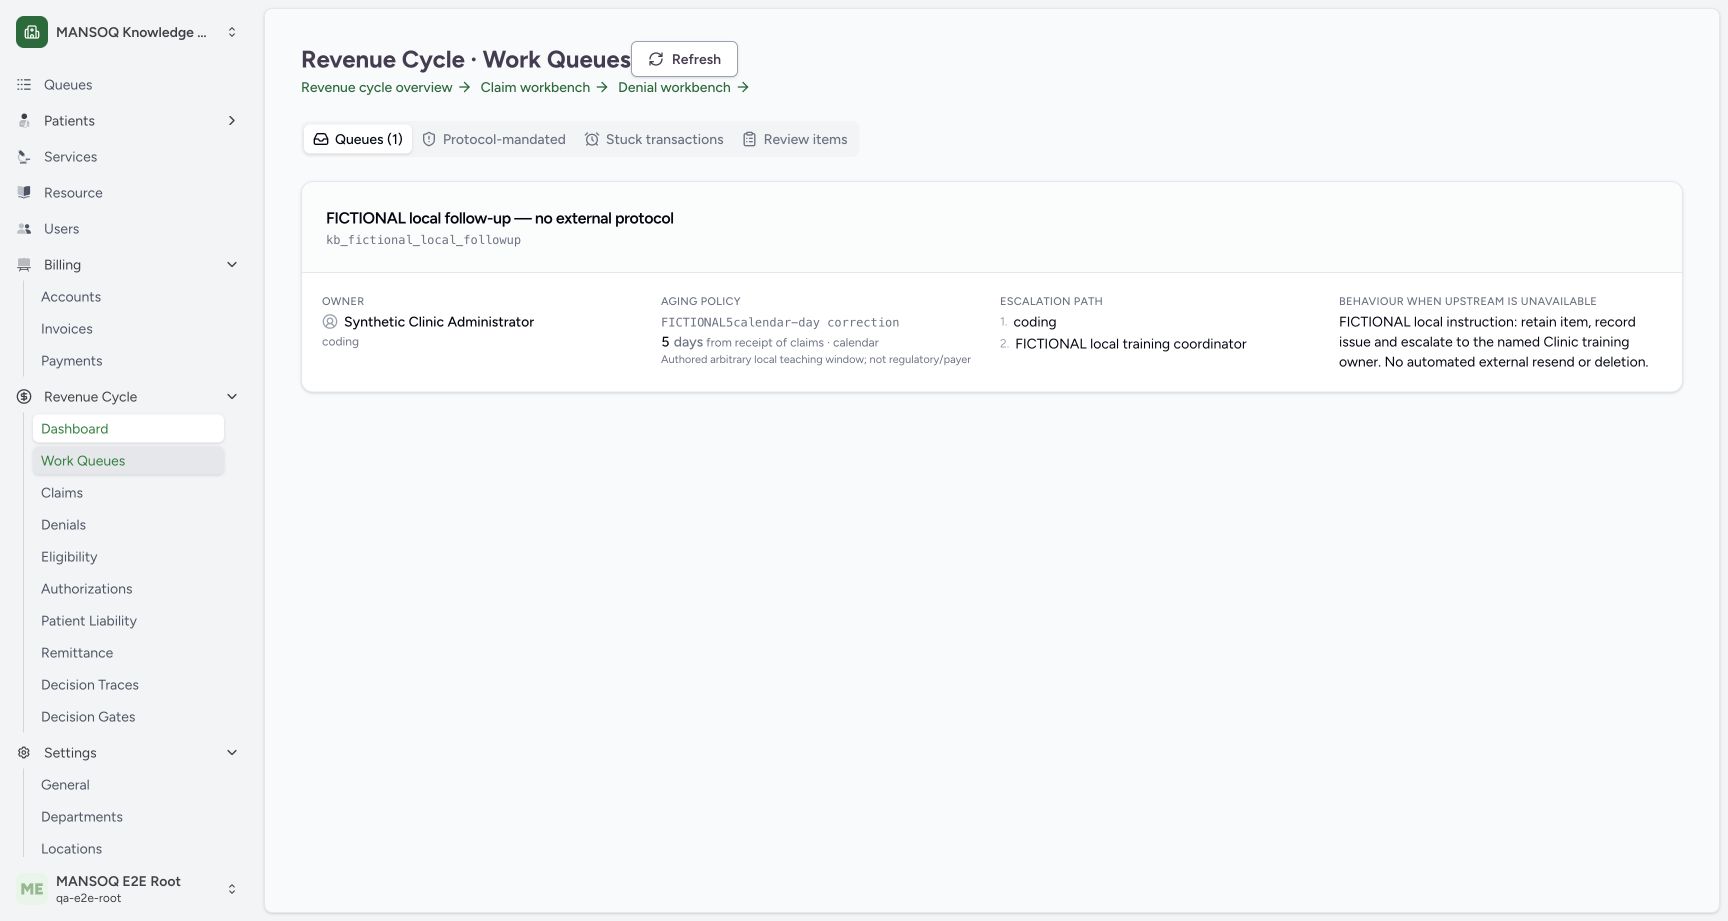This screenshot has width=1728, height=921.
Task: Click the arrow after Revenue cycle overview
Action: point(464,87)
